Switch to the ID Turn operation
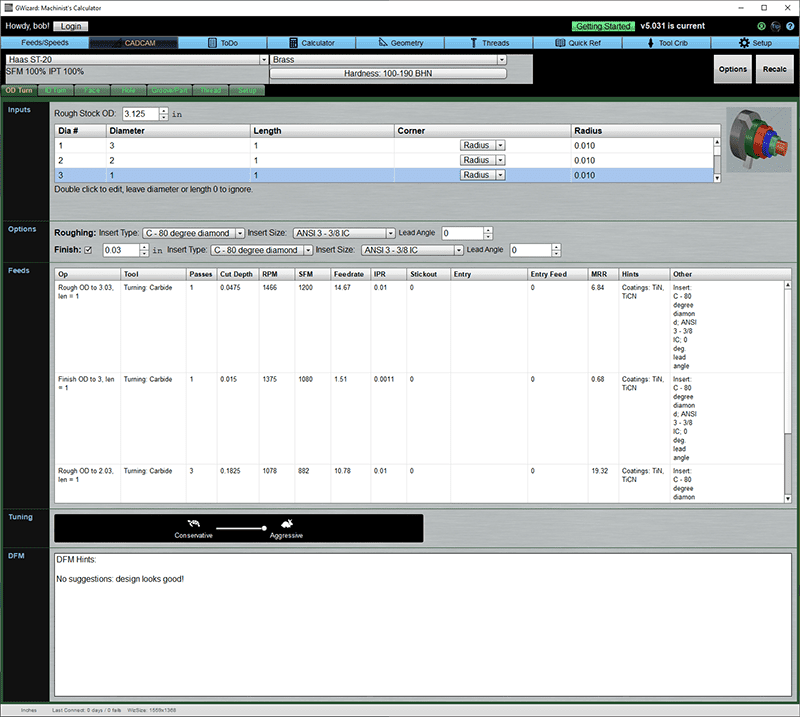This screenshot has width=800, height=717. (52, 90)
